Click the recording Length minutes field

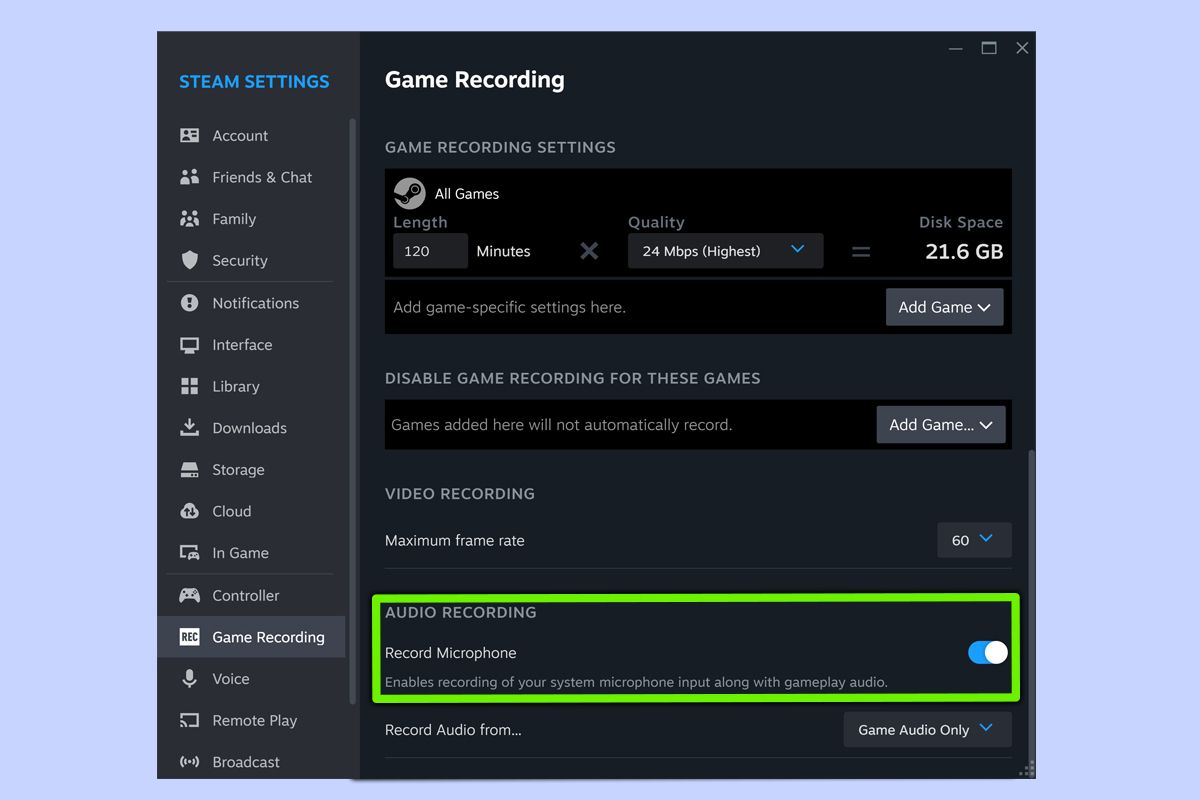(429, 250)
